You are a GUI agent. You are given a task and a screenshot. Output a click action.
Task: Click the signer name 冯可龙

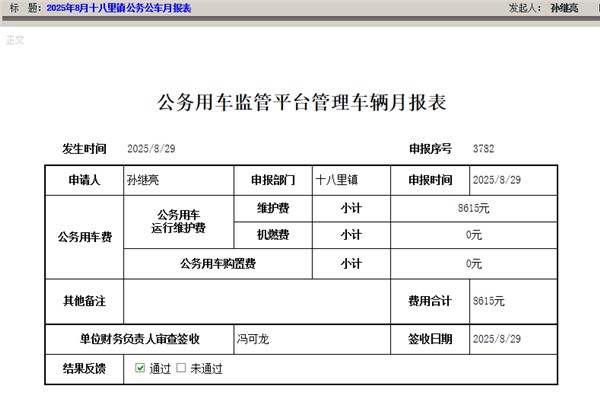[253, 339]
